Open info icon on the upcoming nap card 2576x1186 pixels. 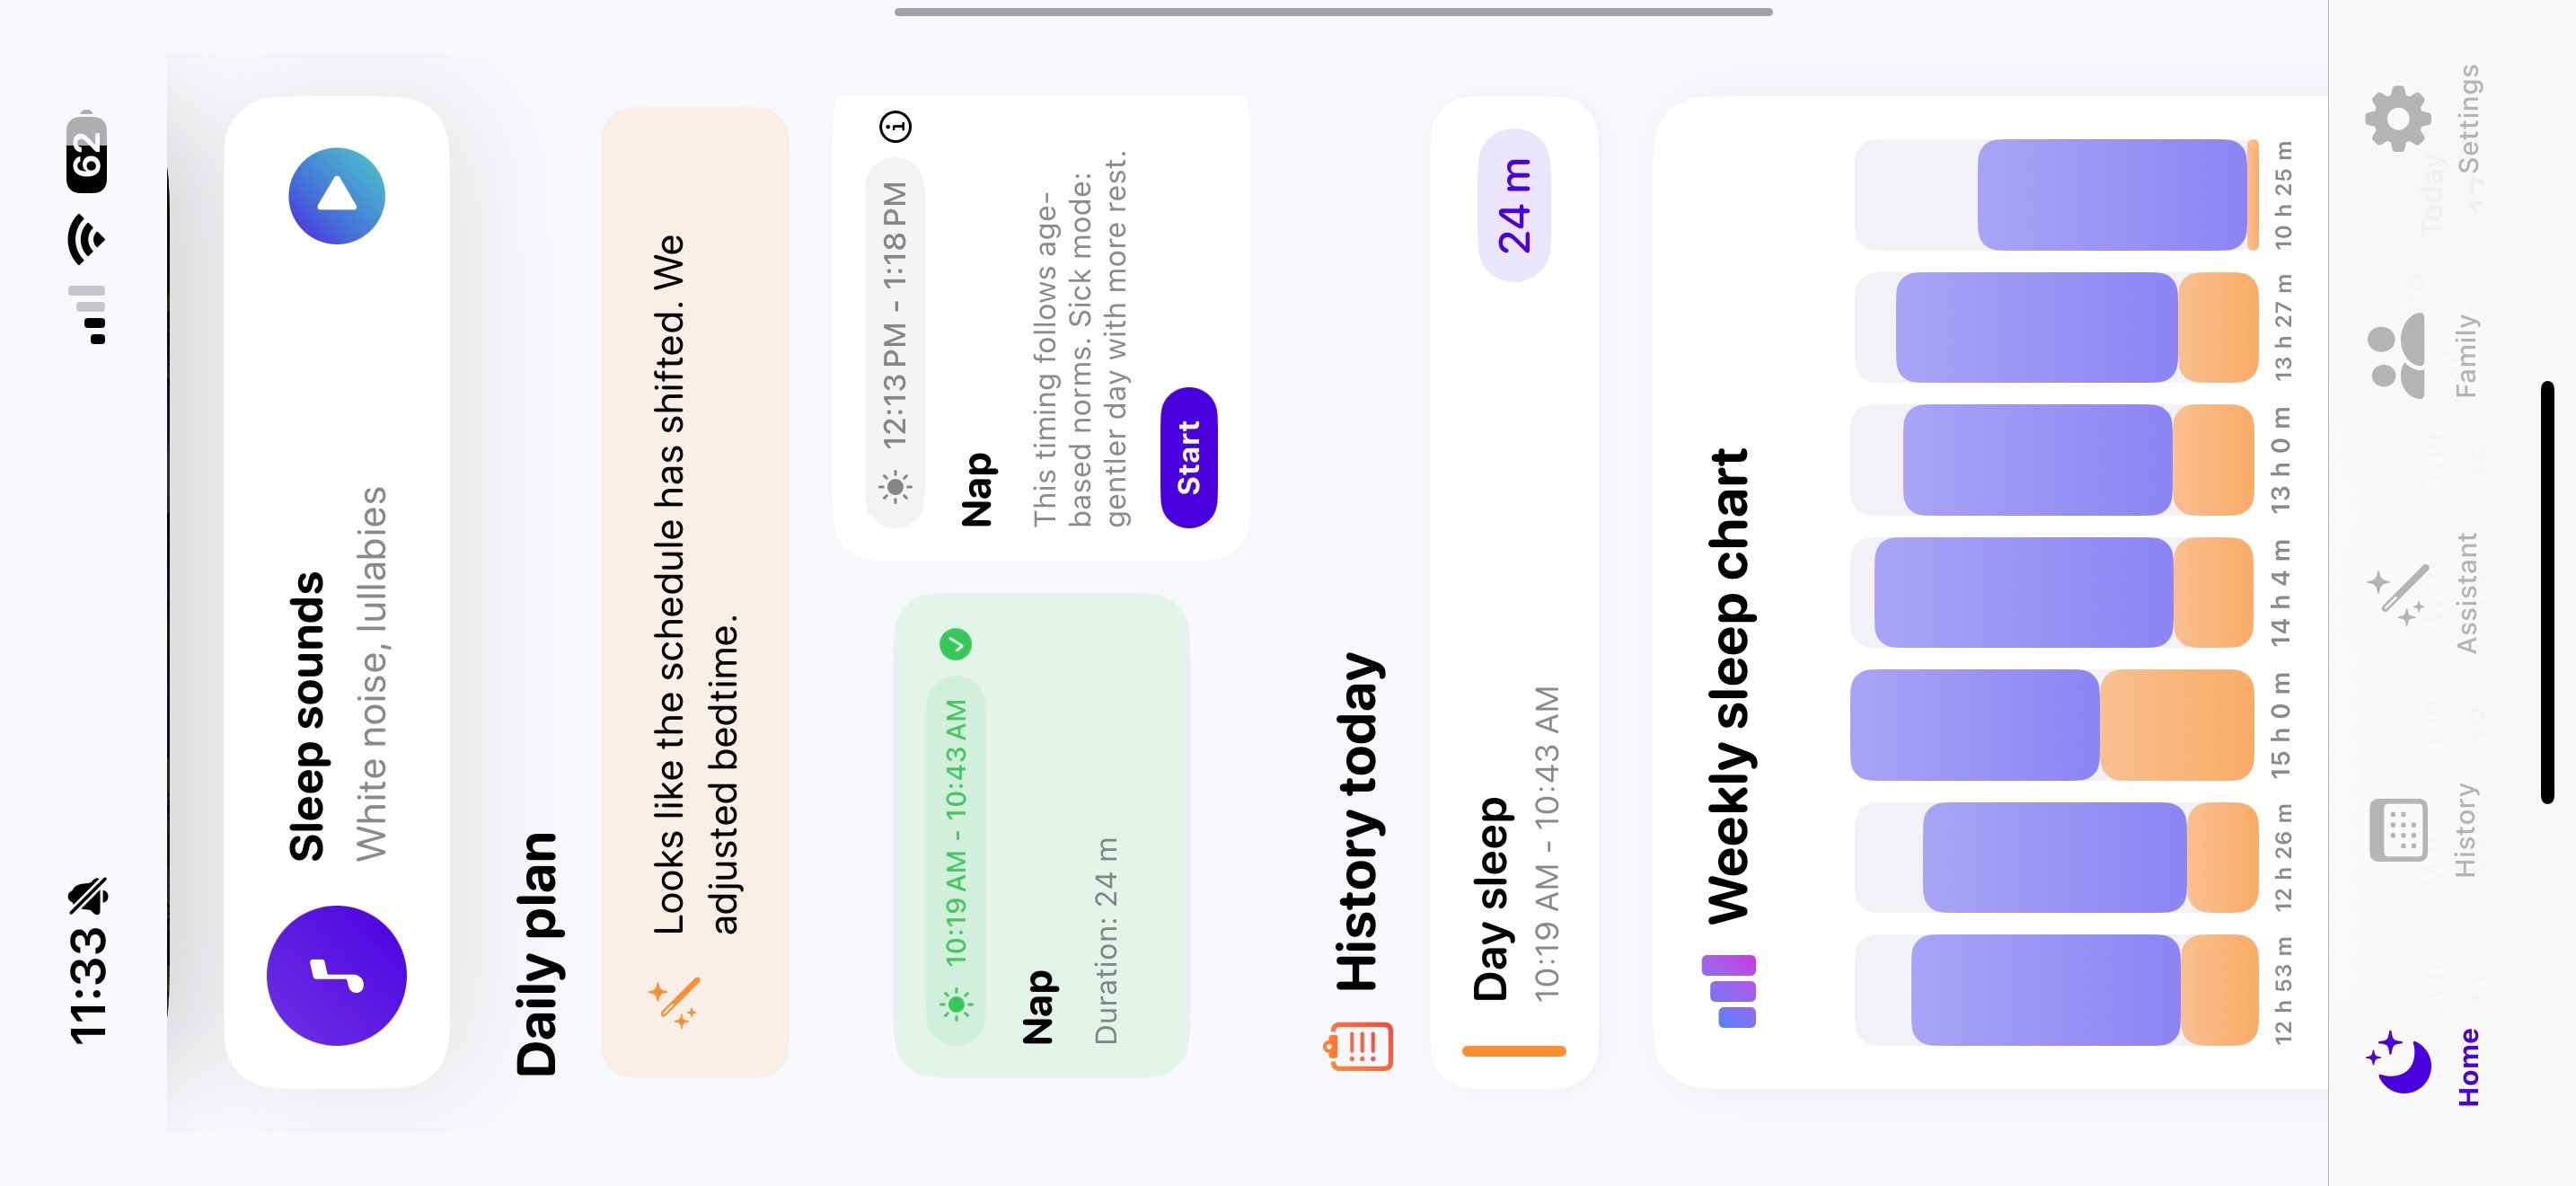tap(895, 127)
